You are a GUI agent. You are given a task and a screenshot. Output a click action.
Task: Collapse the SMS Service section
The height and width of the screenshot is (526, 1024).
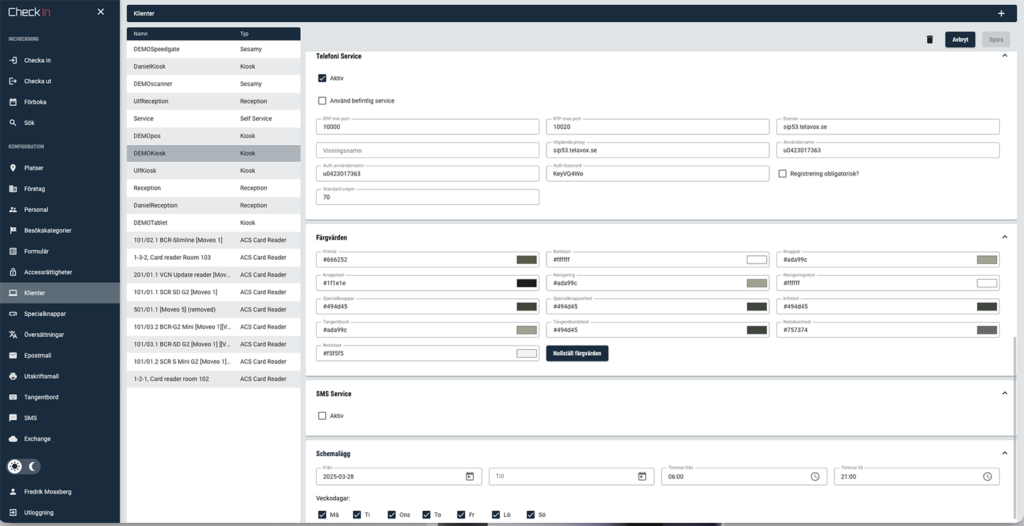[x=1004, y=393]
